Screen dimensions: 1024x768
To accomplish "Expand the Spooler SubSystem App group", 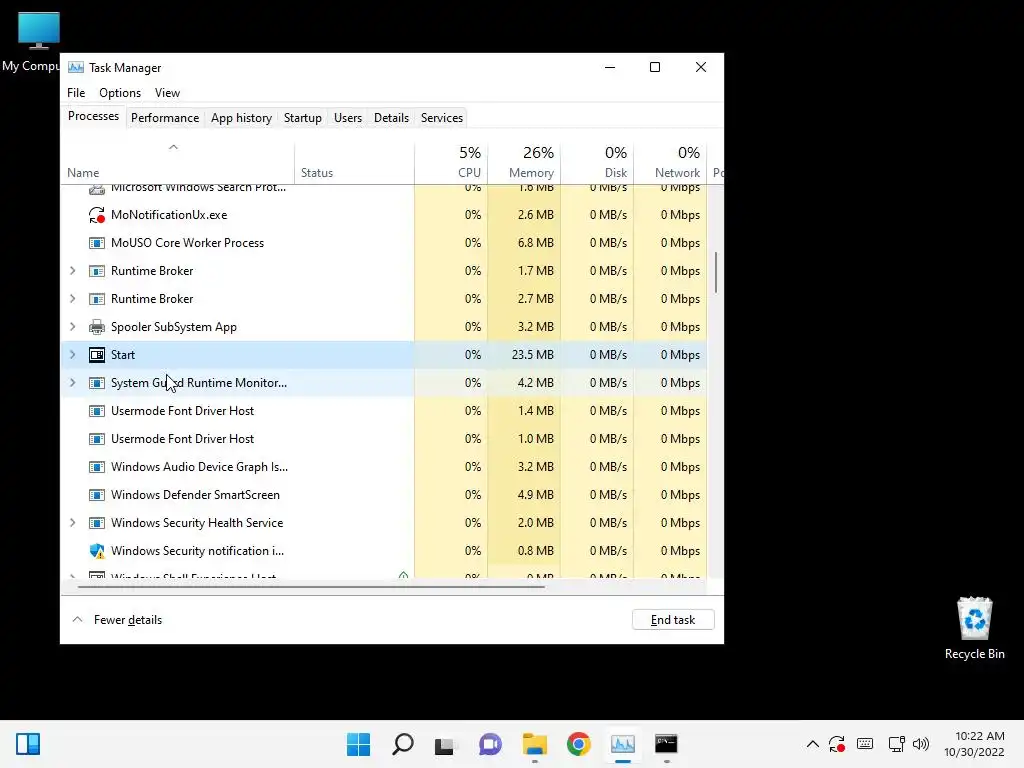I will coord(72,327).
